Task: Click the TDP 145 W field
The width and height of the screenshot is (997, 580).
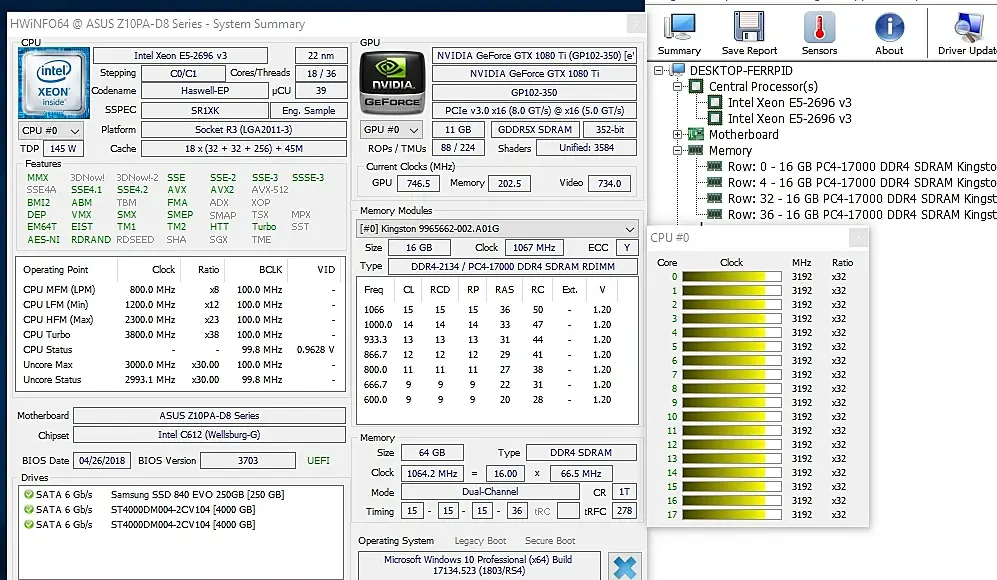Action: point(63,148)
